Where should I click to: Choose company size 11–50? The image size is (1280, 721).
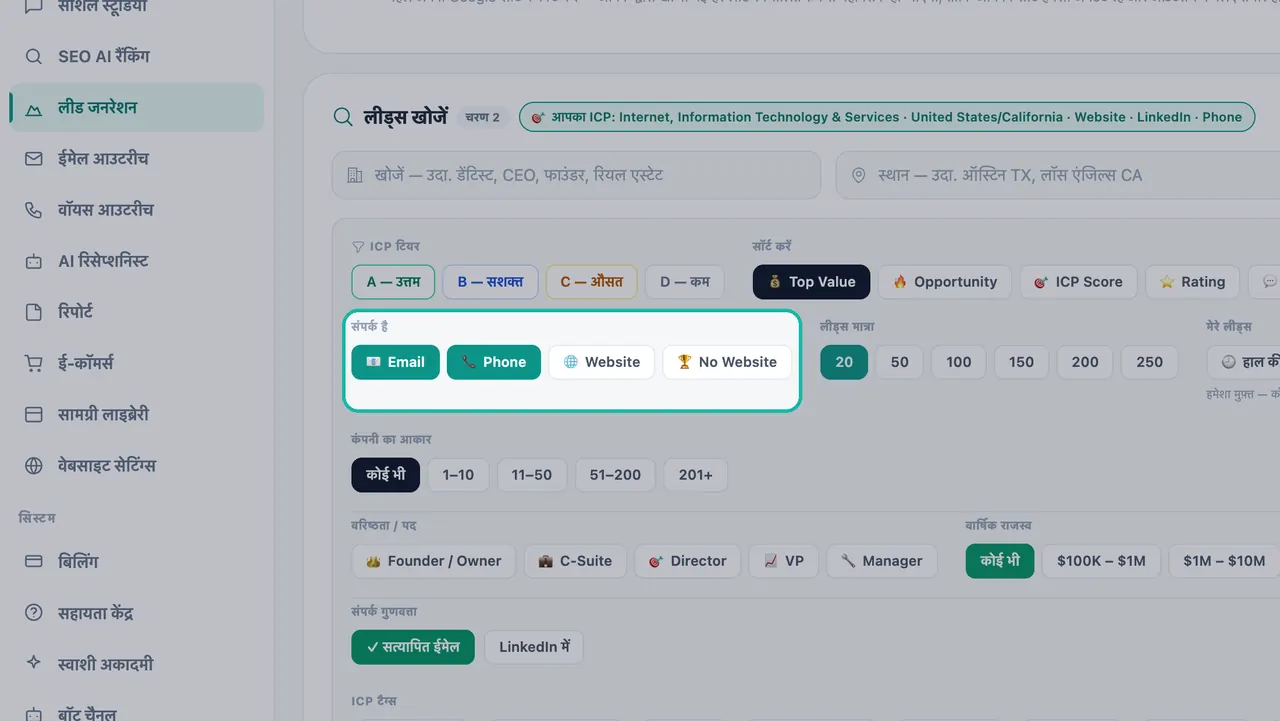pyautogui.click(x=532, y=475)
